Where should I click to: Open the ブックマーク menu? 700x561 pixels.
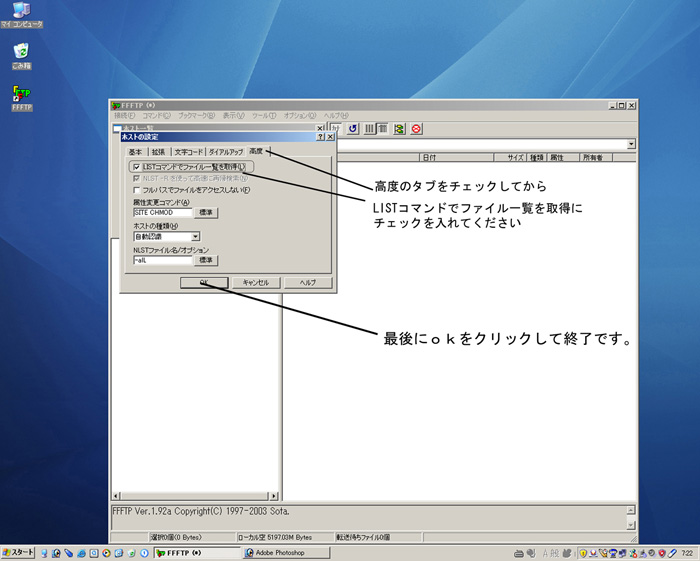(196, 116)
